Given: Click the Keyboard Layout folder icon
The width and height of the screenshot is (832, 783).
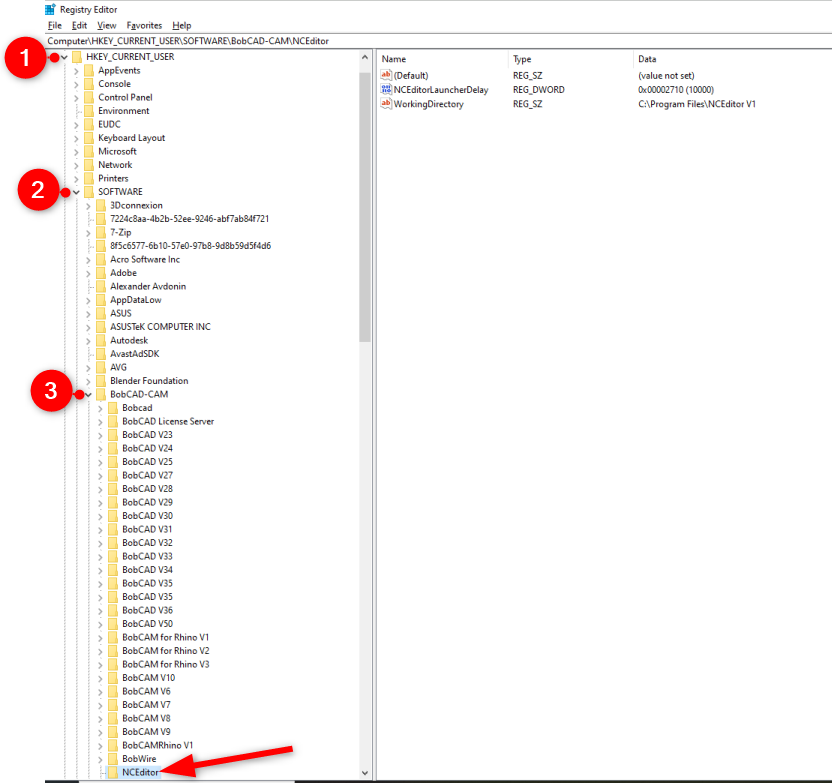Looking at the screenshot, I should point(89,138).
